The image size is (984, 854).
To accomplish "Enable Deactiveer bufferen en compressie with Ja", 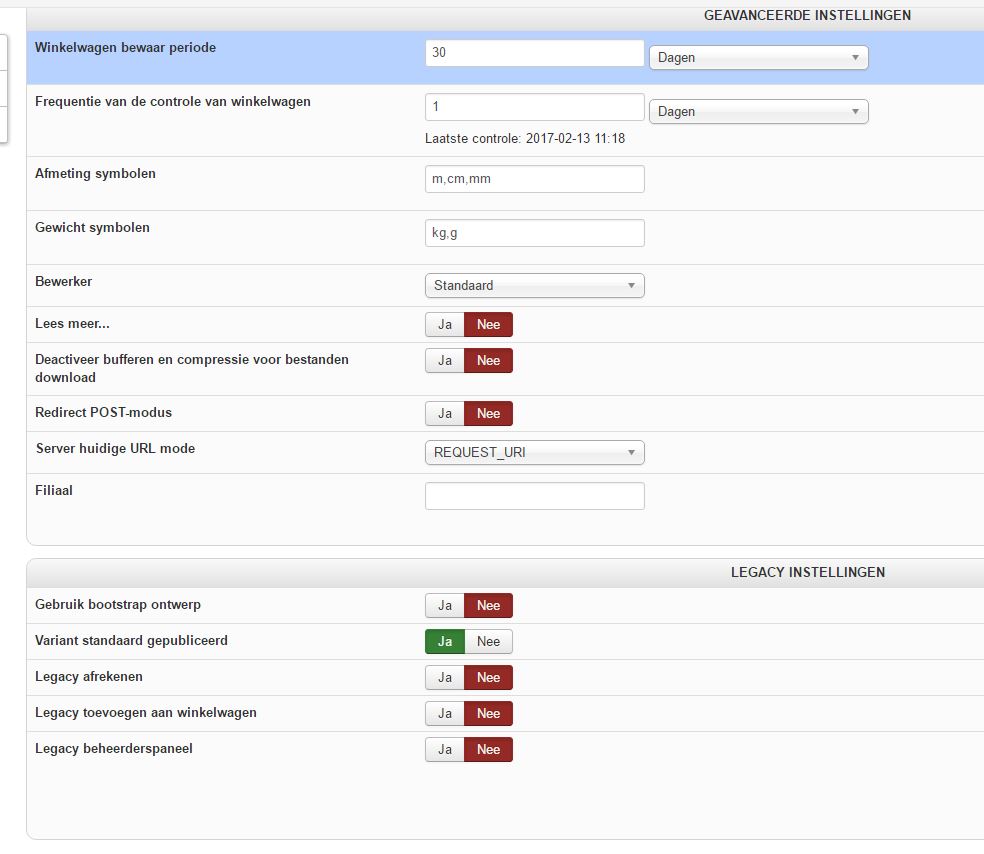I will point(445,361).
